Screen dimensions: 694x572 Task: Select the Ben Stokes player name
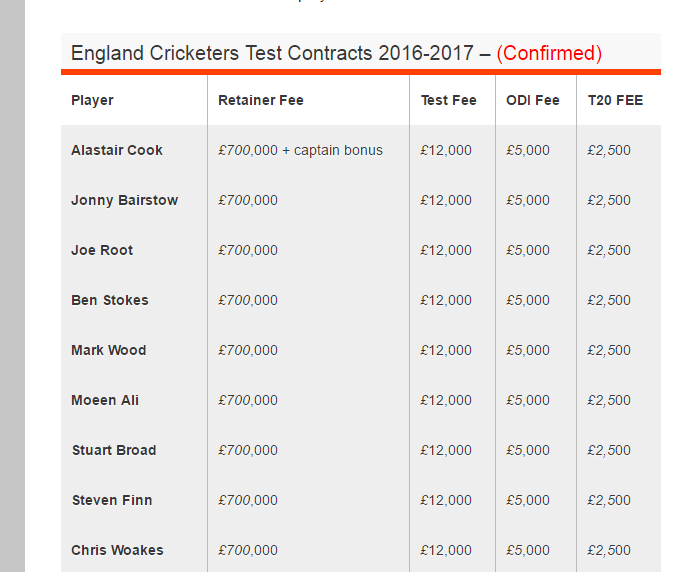[109, 300]
